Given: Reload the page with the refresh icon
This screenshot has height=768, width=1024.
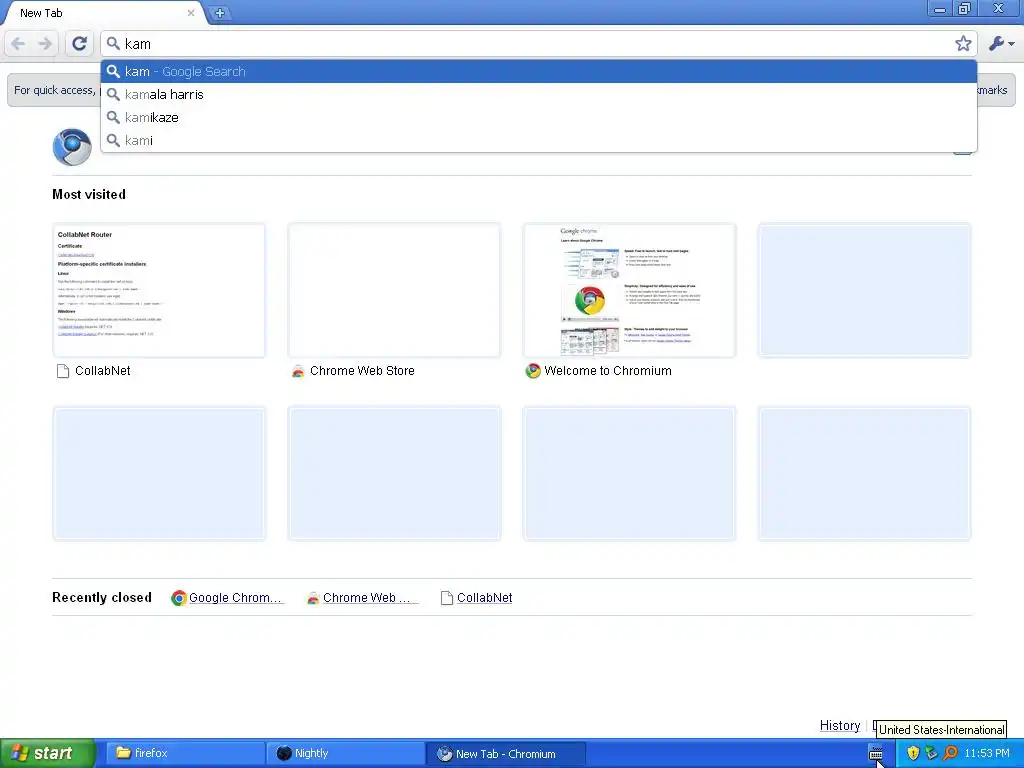Looking at the screenshot, I should point(79,44).
